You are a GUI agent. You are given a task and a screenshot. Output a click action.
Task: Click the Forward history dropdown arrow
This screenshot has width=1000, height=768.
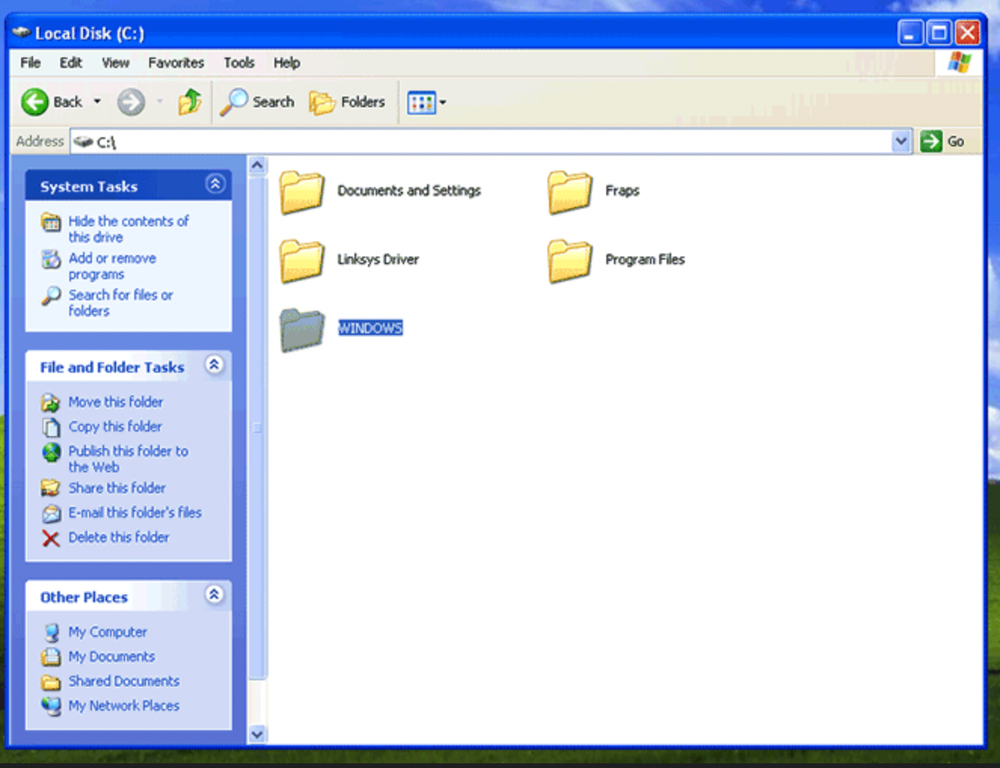click(x=159, y=102)
